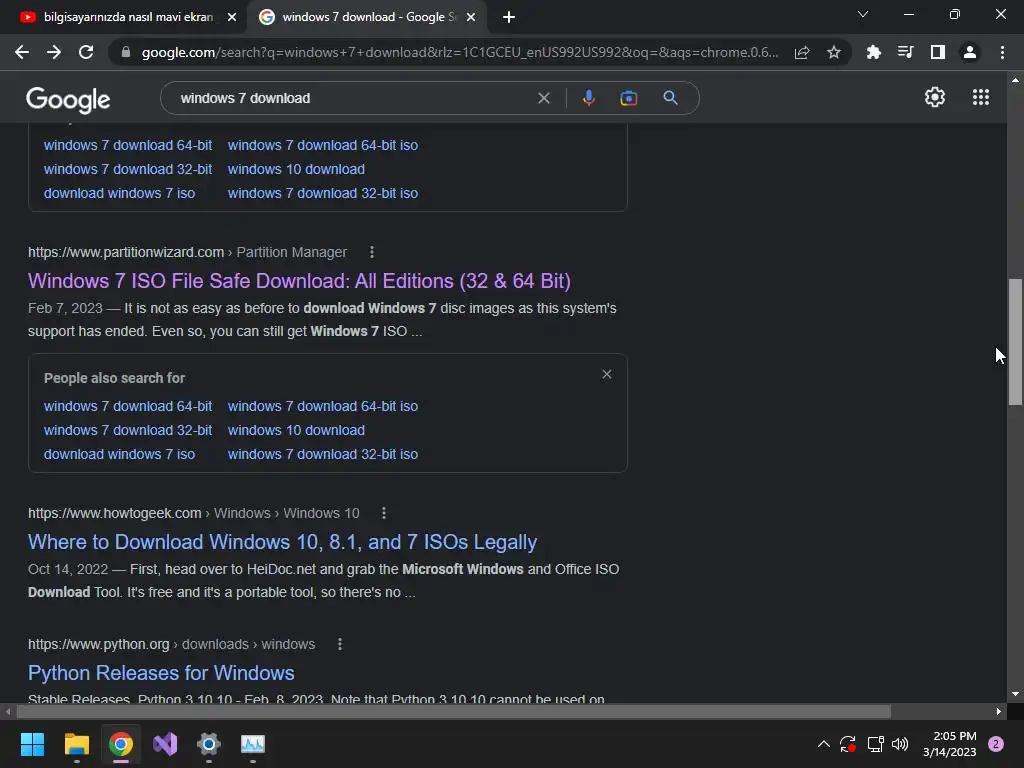The height and width of the screenshot is (768, 1024).
Task: Open the Windows Start menu
Action: 32,744
